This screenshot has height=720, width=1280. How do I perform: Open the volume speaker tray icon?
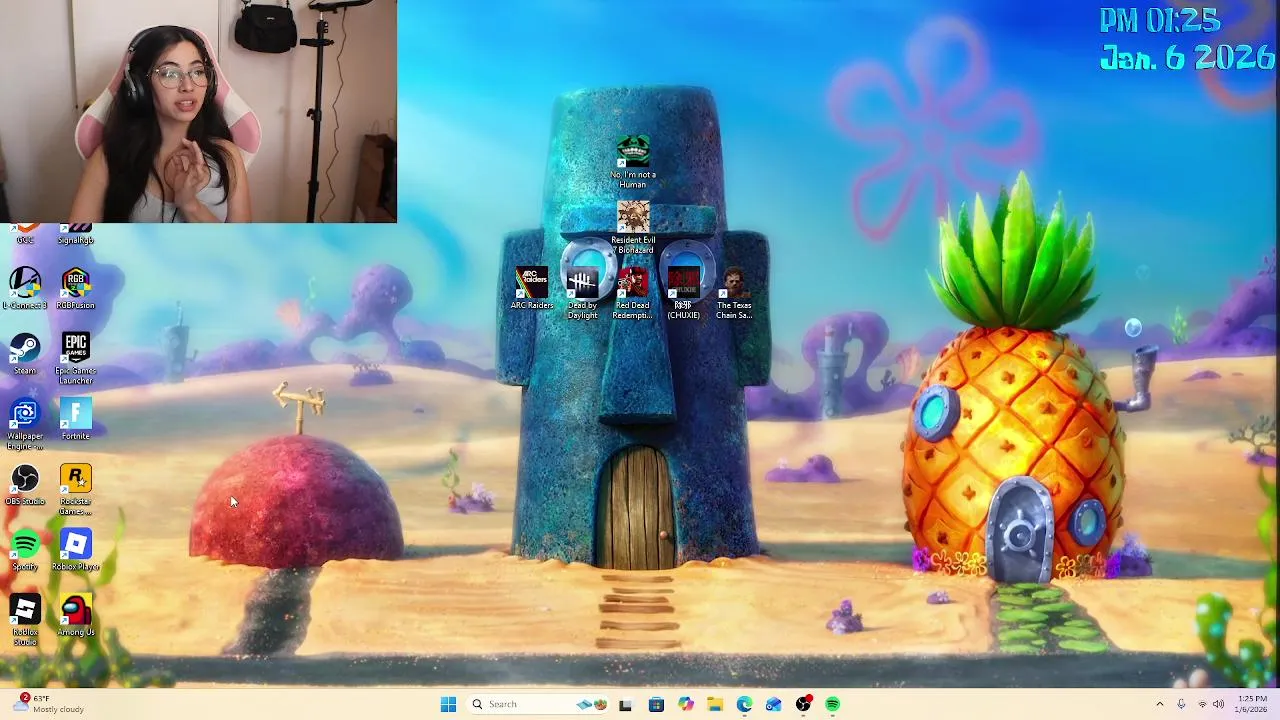[x=1218, y=704]
